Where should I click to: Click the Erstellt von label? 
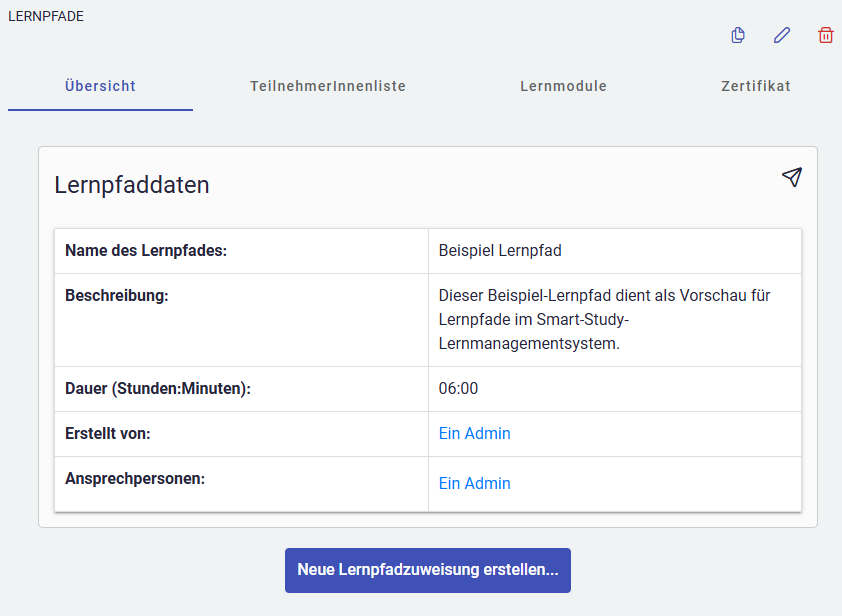pos(107,434)
